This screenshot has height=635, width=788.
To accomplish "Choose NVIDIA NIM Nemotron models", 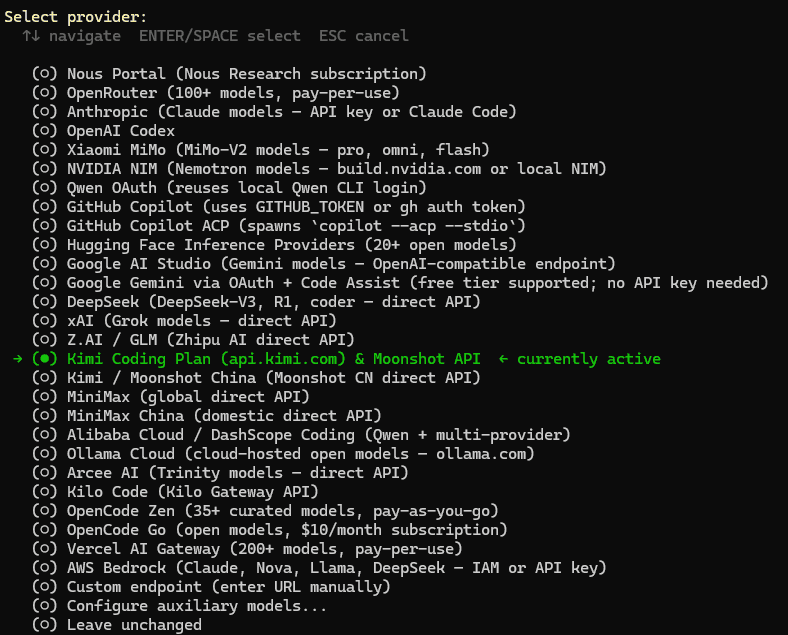I will (x=45, y=169).
